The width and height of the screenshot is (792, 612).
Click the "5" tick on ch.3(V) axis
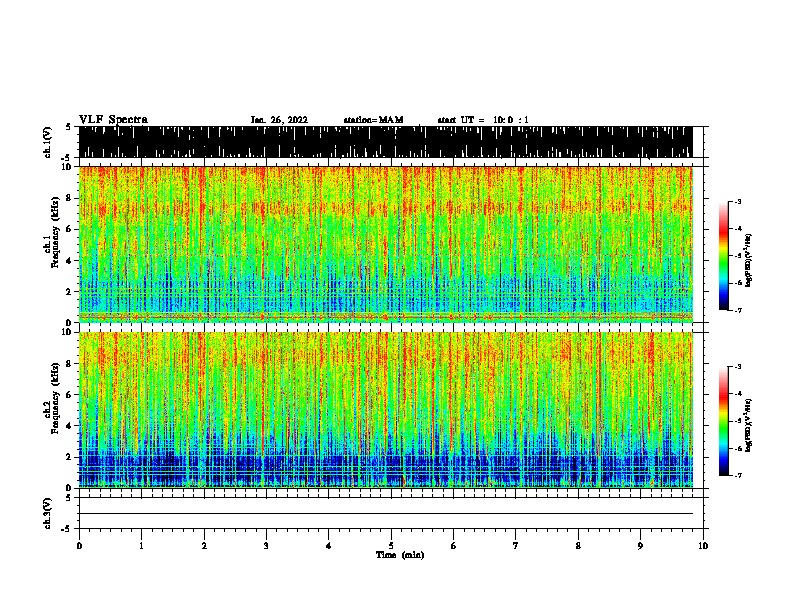[x=68, y=498]
